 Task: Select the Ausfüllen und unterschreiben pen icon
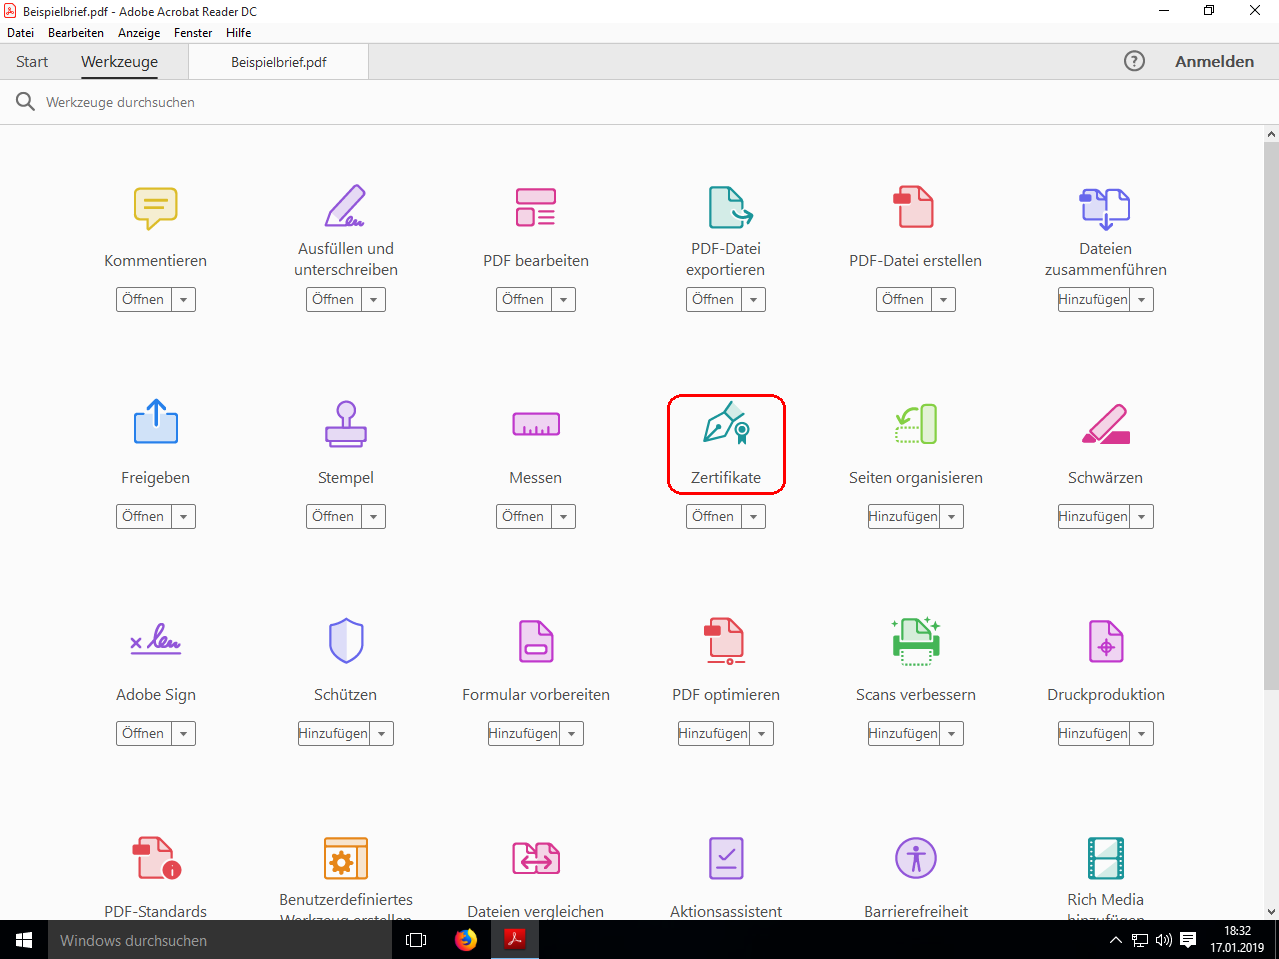click(x=345, y=207)
